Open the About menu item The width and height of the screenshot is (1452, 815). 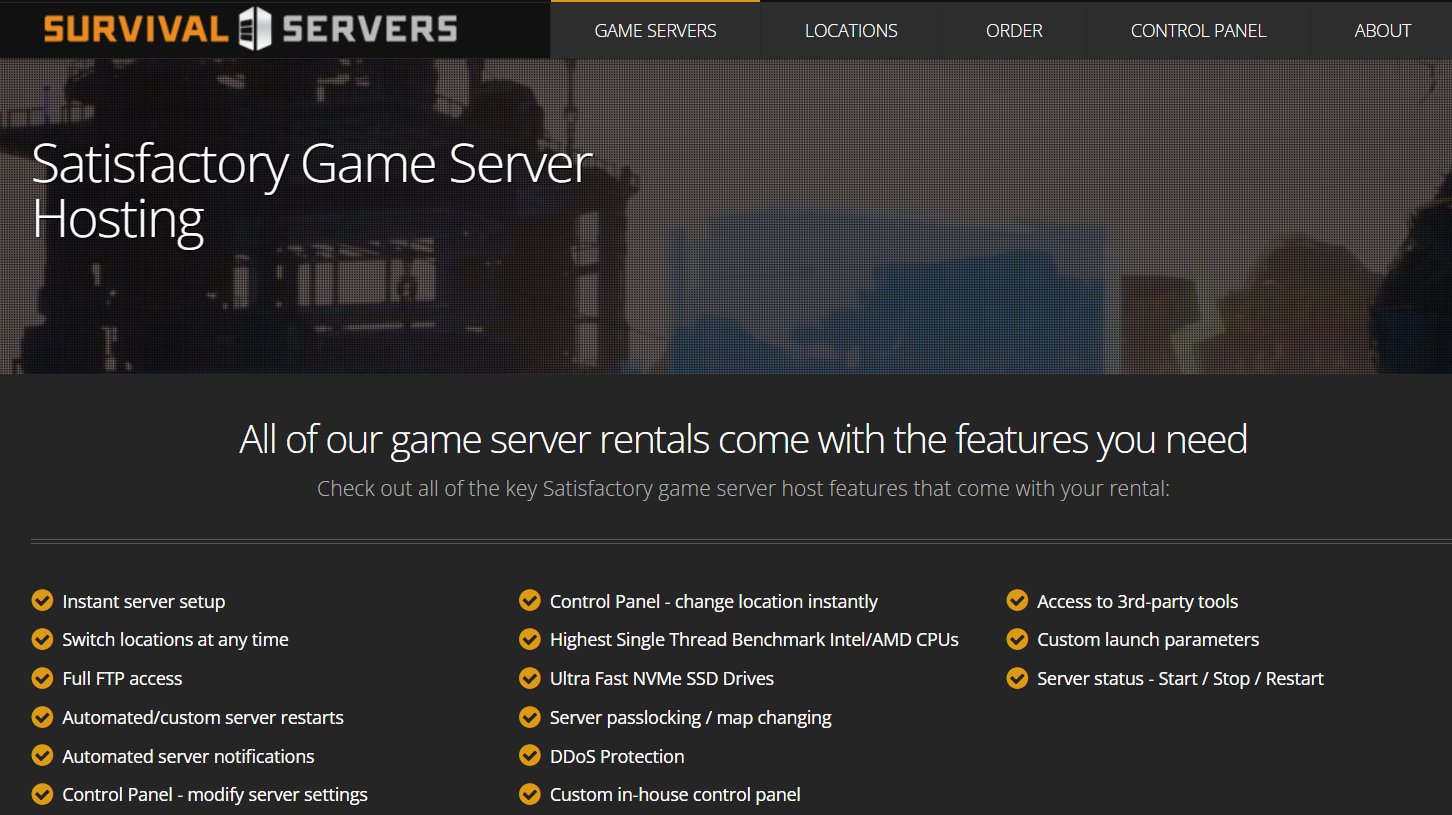click(1382, 30)
